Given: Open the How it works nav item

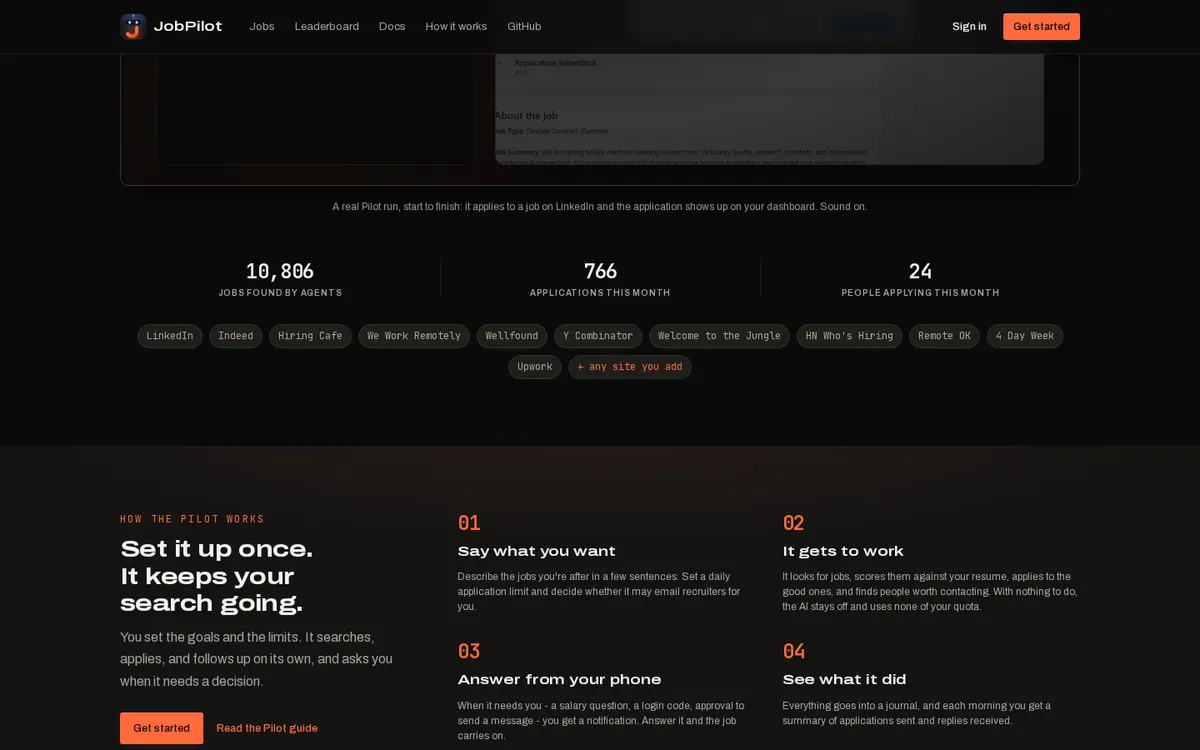Looking at the screenshot, I should point(456,26).
